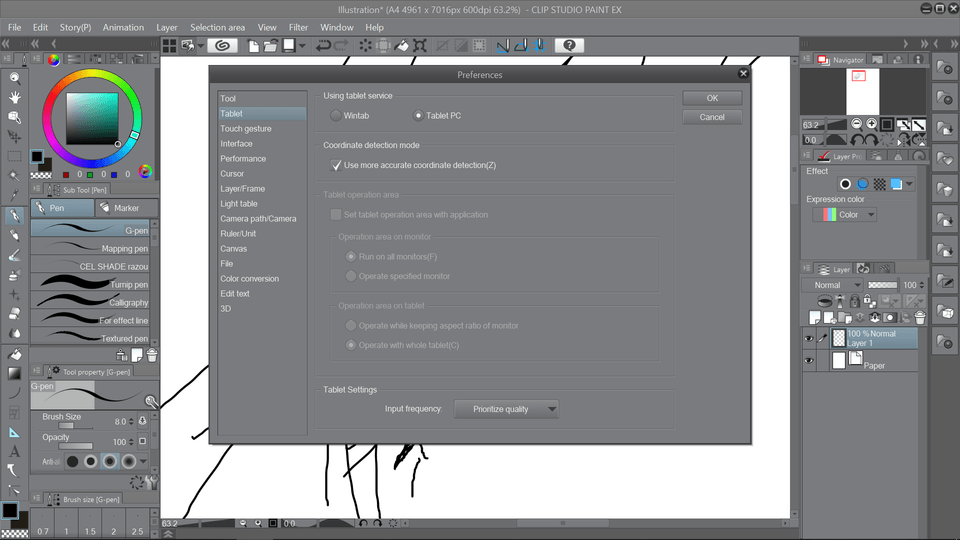
Task: Delete sub tool with trash icon
Action: 152,355
